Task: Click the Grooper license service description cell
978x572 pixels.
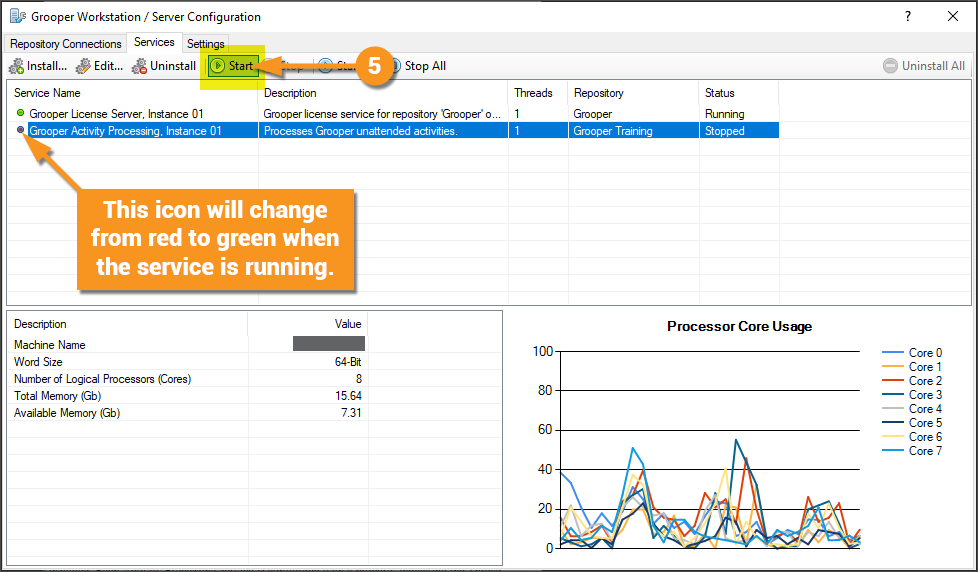Action: tap(382, 114)
